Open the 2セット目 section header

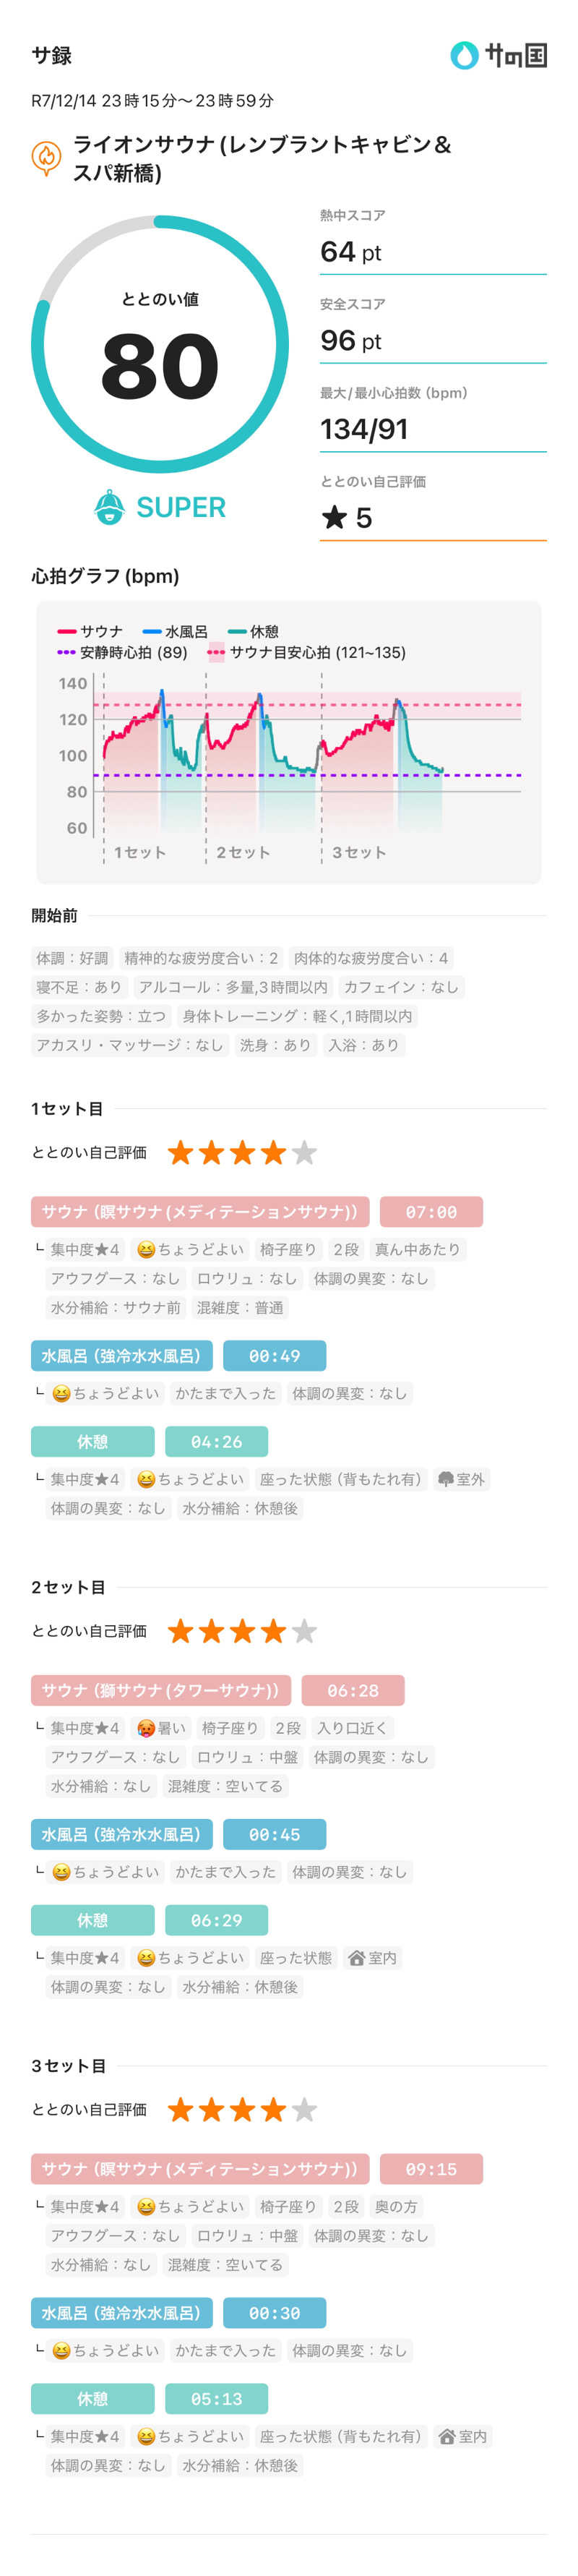point(67,1587)
